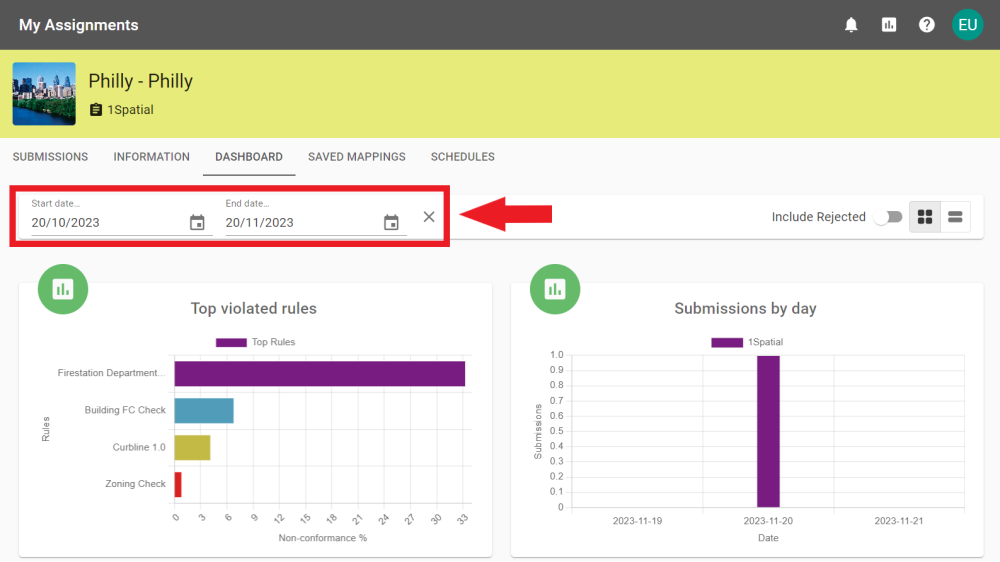Viewport: 1000px width, 562px height.
Task: Click the 2023-11-19 axis label
Action: [x=637, y=521]
